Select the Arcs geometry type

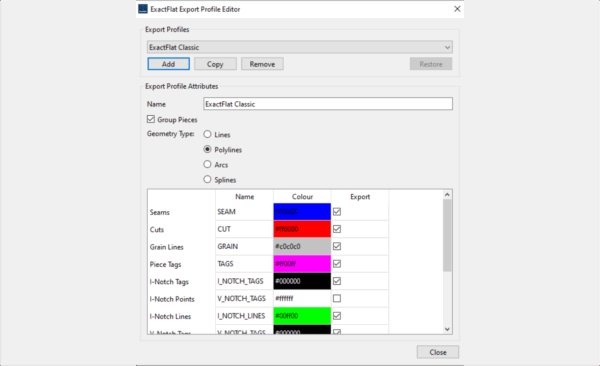[x=207, y=164]
